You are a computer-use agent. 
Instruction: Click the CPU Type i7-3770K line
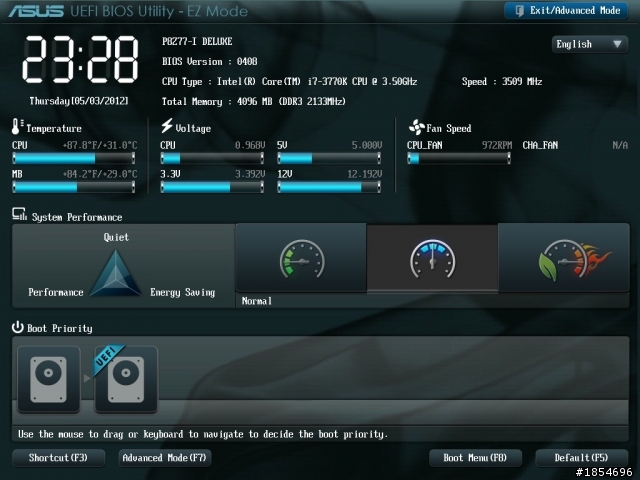pyautogui.click(x=289, y=82)
